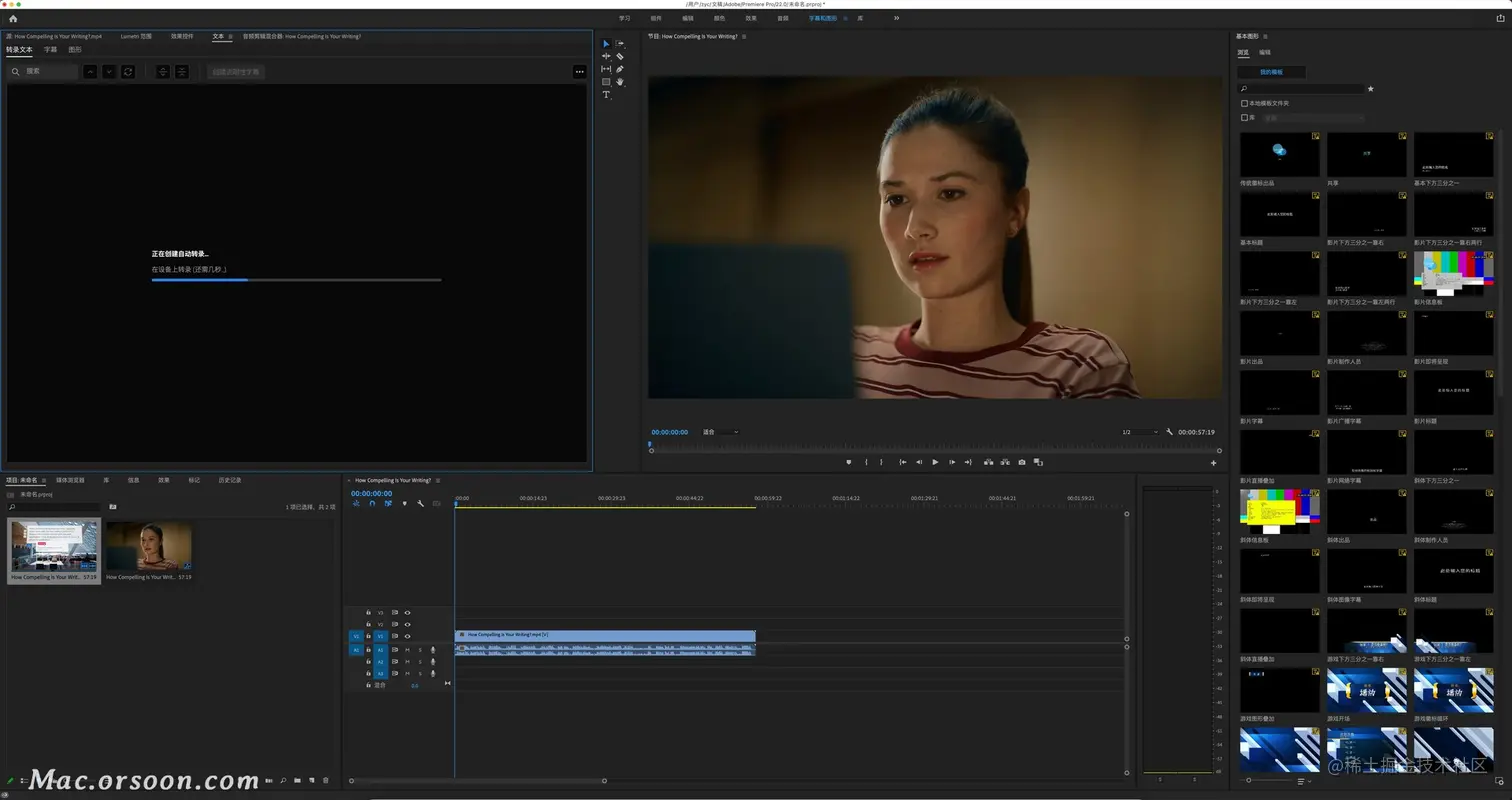Go to previous search result arrow

90,72
